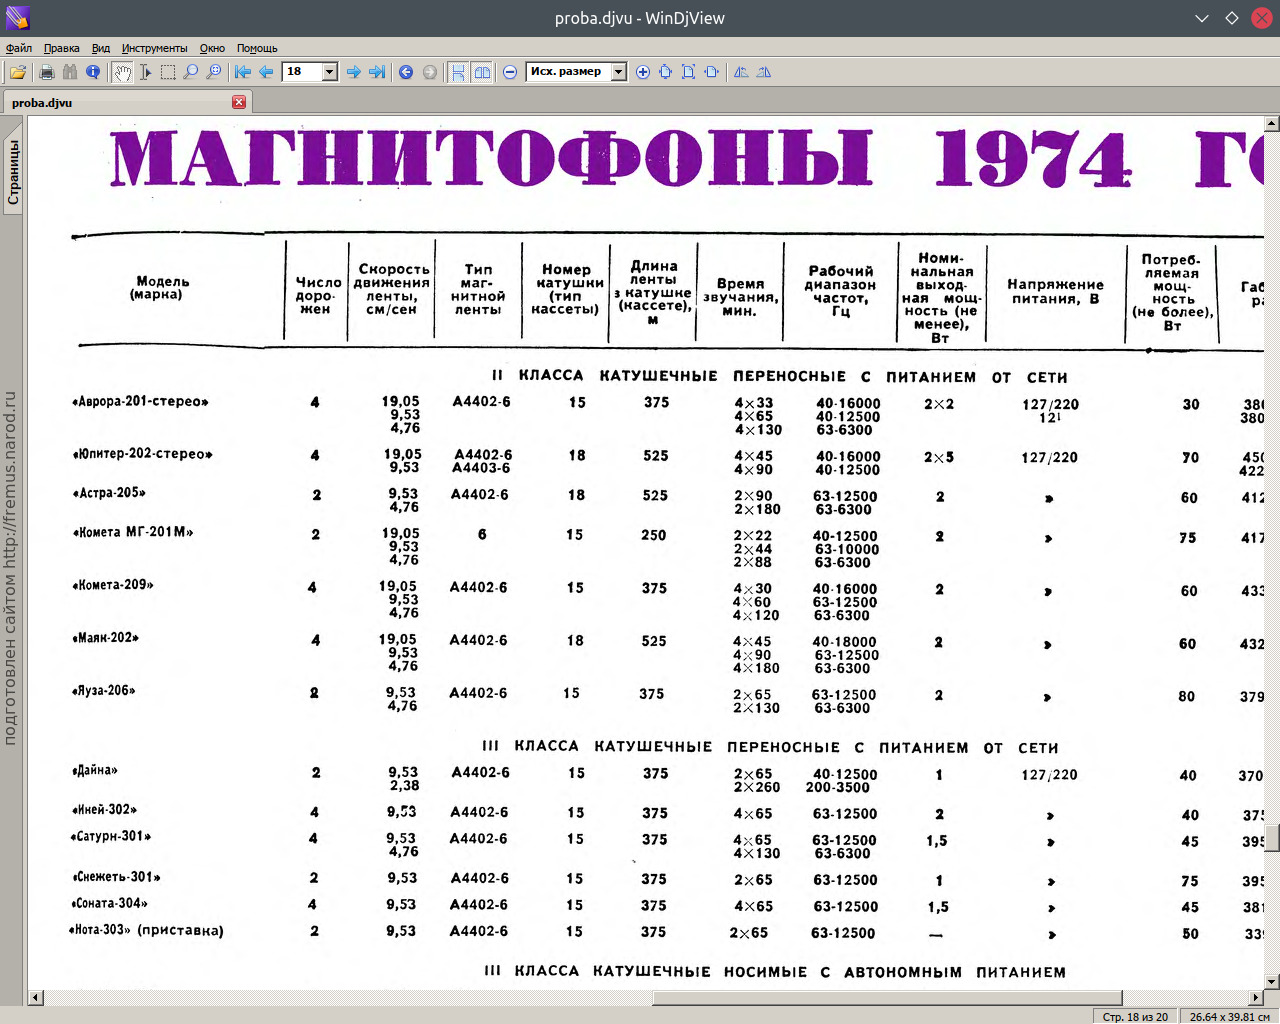
Task: Click the «Юпитер-202-стерео» model name
Action: (141, 454)
